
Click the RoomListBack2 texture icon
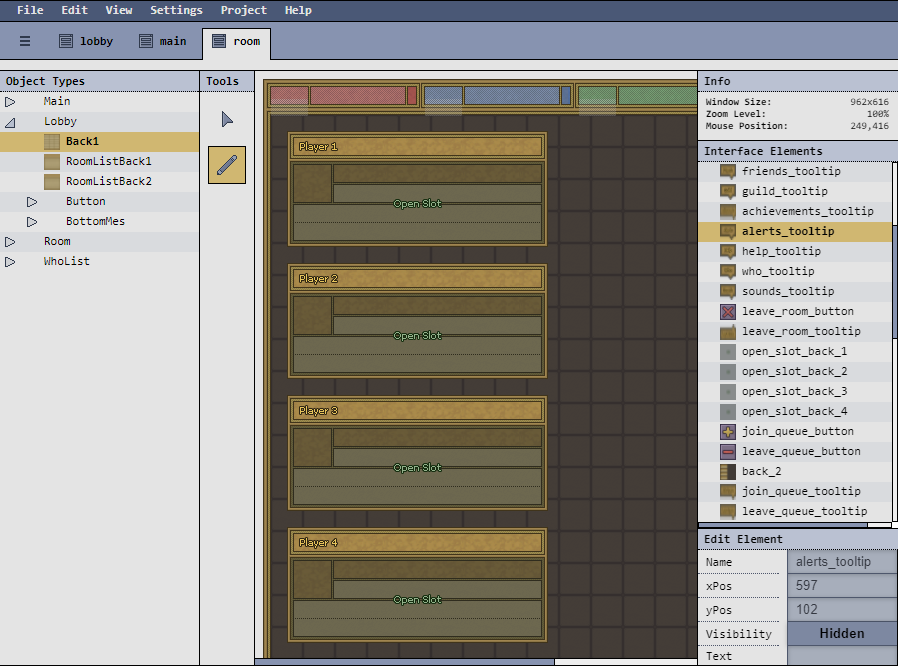click(52, 182)
